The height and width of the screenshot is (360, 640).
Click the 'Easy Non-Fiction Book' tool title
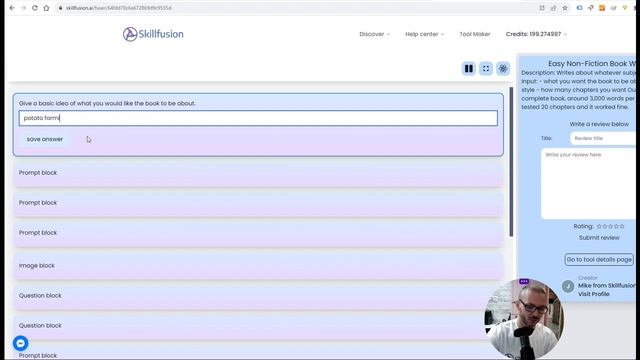[592, 64]
